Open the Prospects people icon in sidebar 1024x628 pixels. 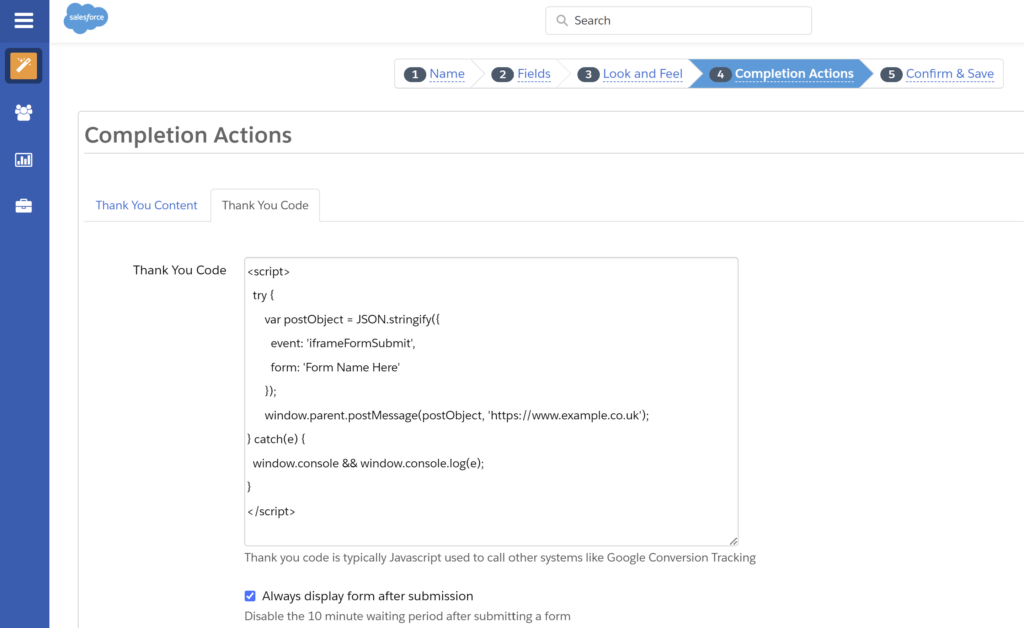coord(24,112)
